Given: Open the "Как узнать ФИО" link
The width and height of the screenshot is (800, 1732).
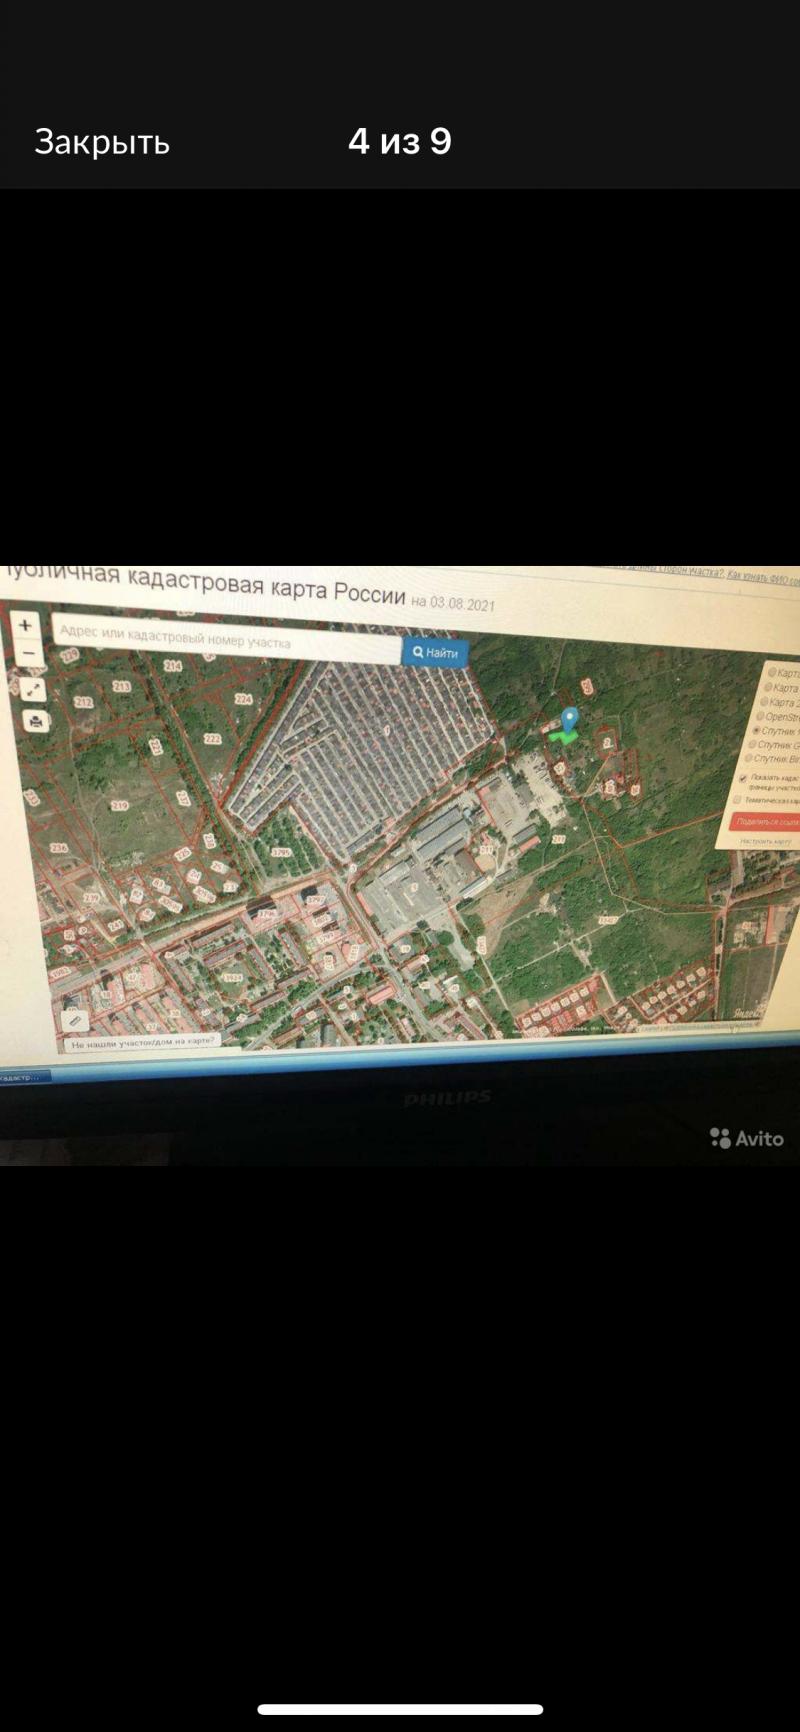Looking at the screenshot, I should (763, 577).
